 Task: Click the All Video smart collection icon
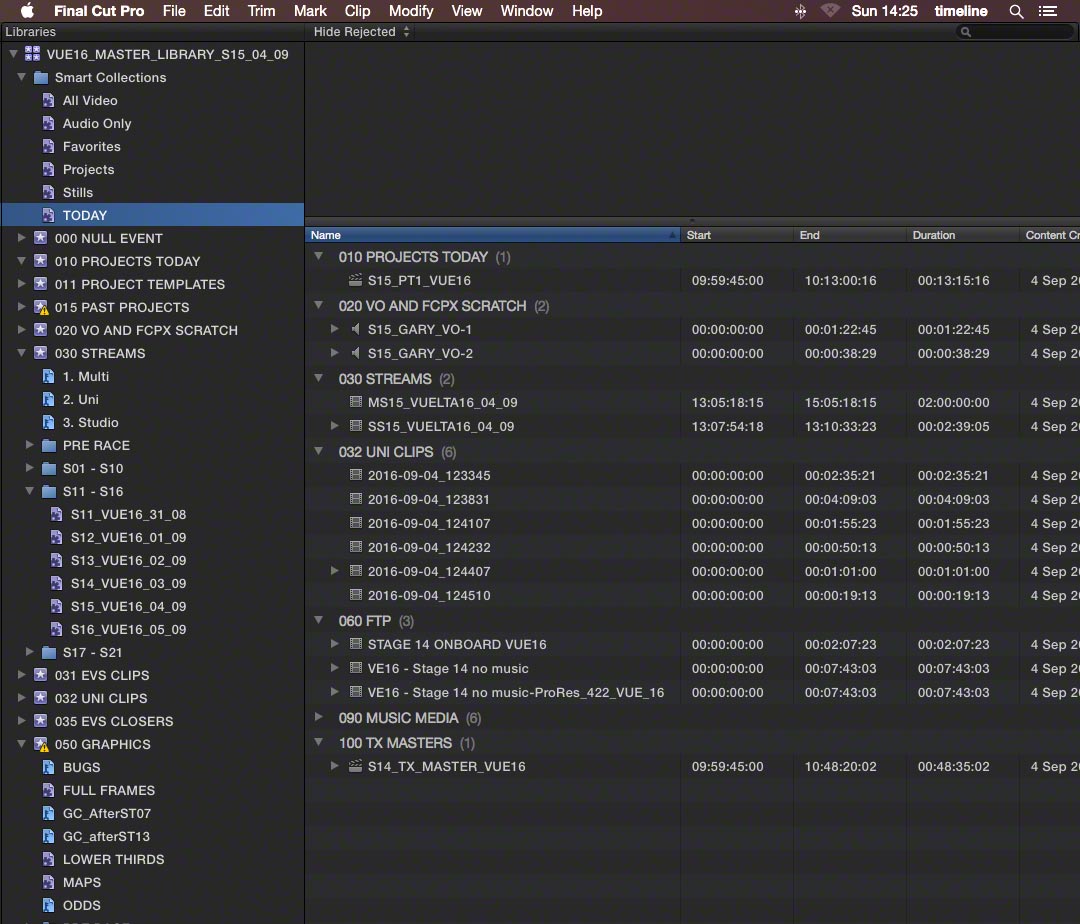pyautogui.click(x=48, y=101)
